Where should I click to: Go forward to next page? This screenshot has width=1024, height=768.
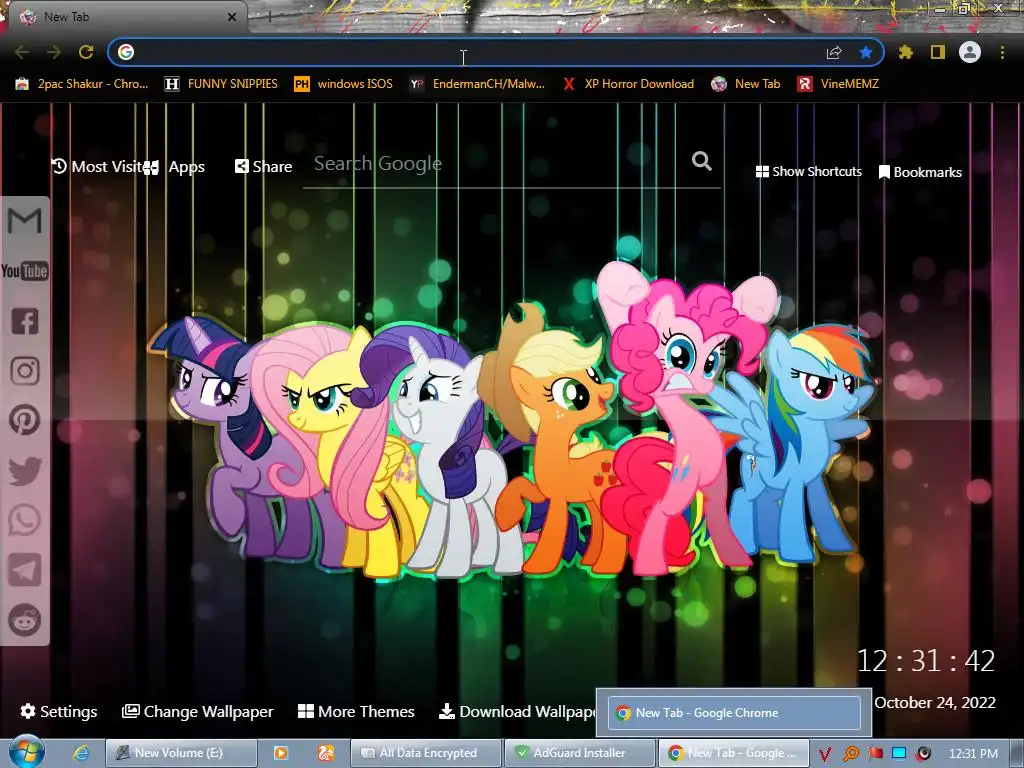[54, 52]
